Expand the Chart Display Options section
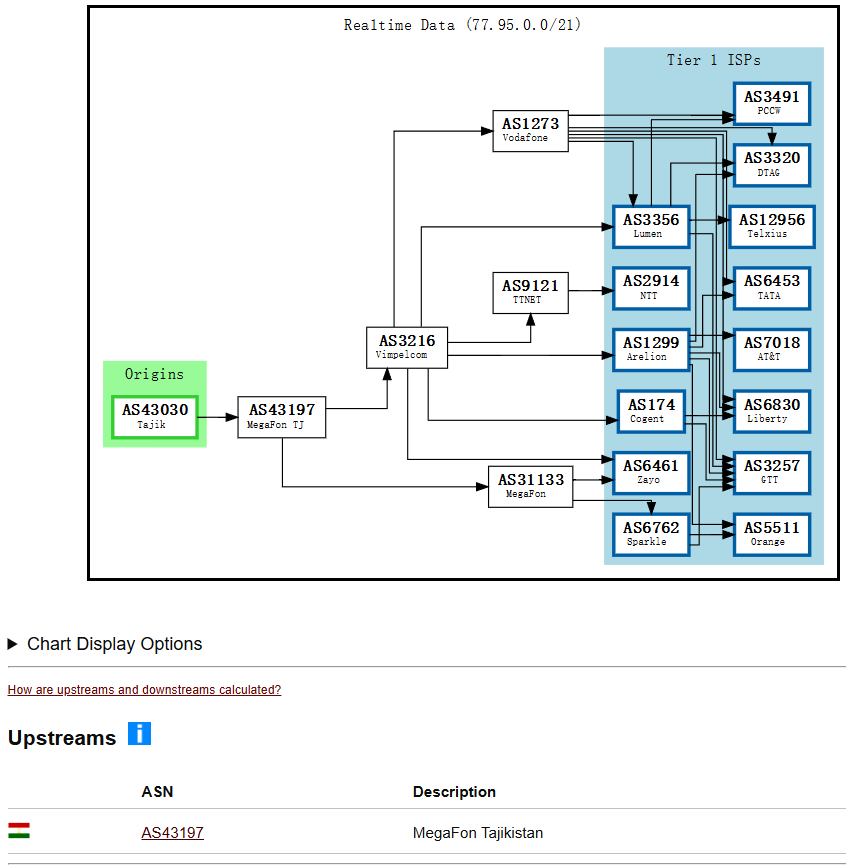The image size is (846, 866). click(105, 644)
